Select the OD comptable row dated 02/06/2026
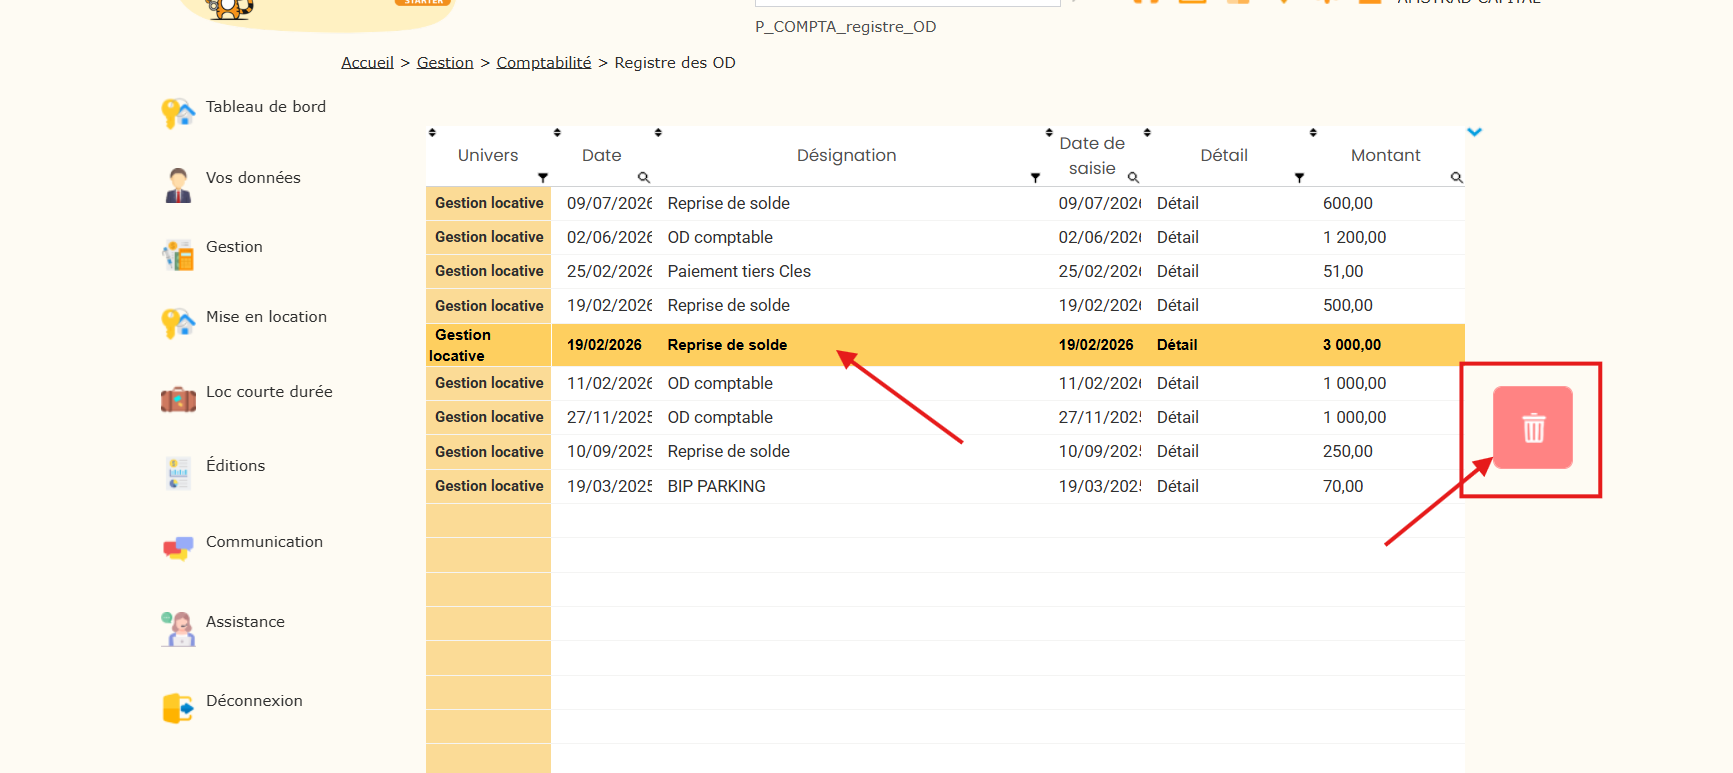 pyautogui.click(x=720, y=237)
